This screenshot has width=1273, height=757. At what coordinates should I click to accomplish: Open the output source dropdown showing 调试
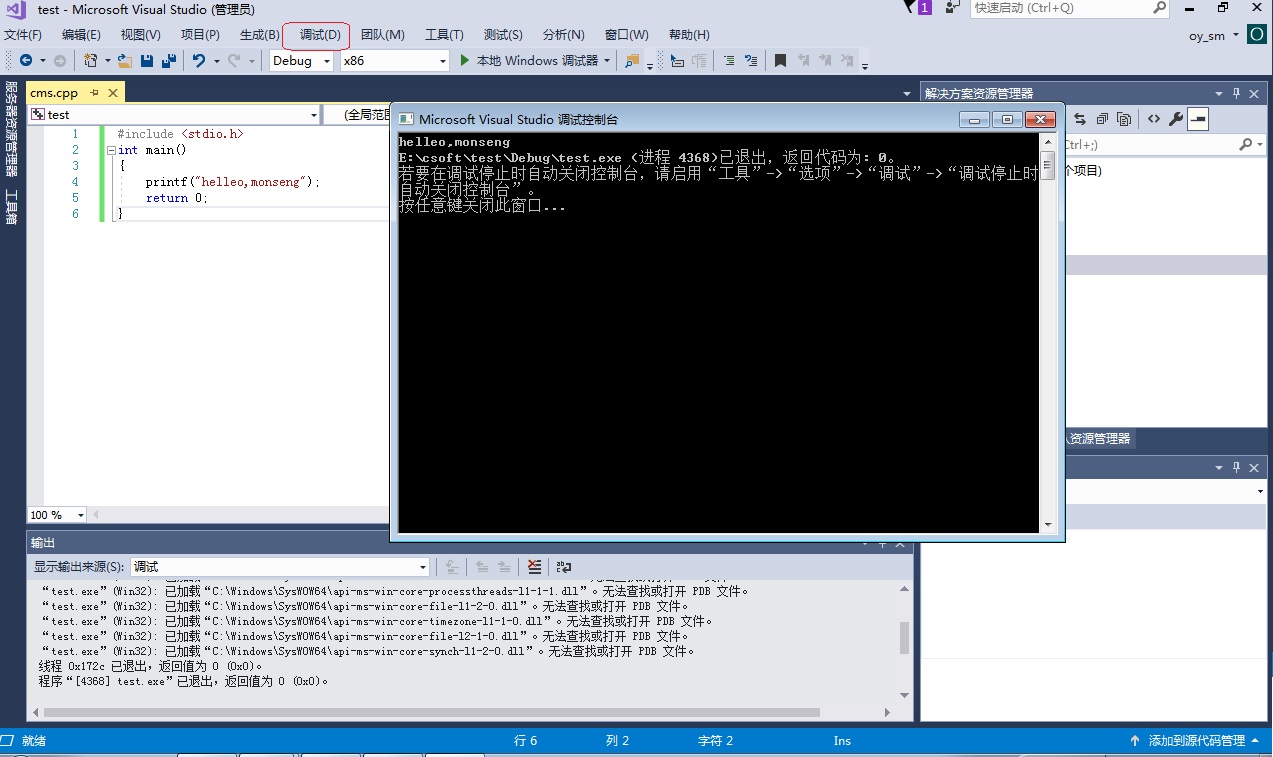click(280, 567)
